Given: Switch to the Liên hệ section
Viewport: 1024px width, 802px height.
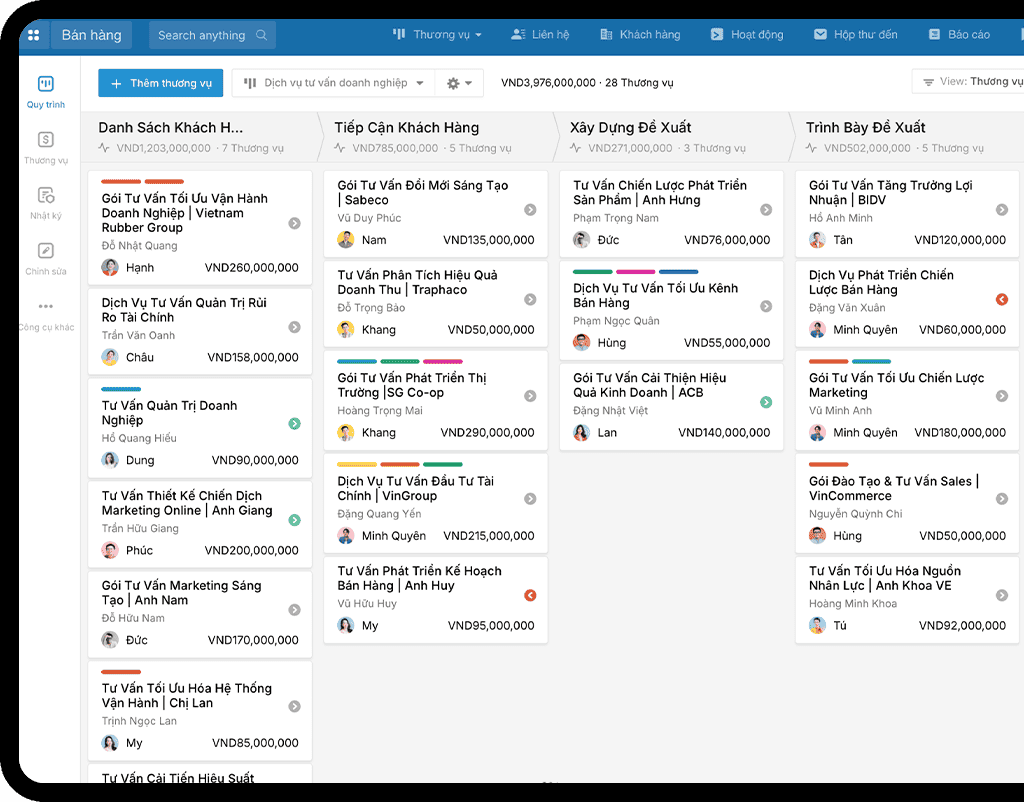Looking at the screenshot, I should coord(540,33).
